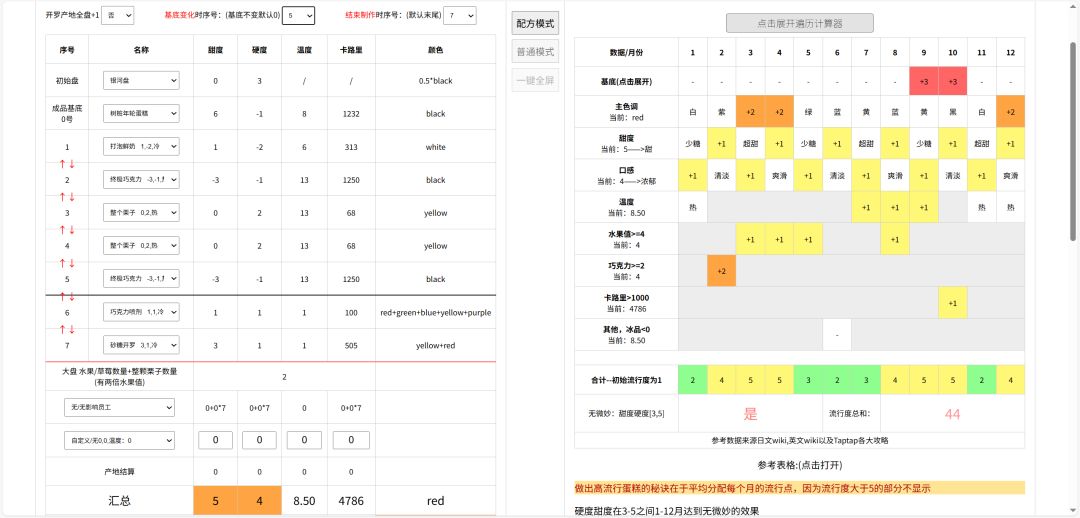This screenshot has width=1080, height=518.
Task: Click the 产地结算 row label
Action: (120, 472)
